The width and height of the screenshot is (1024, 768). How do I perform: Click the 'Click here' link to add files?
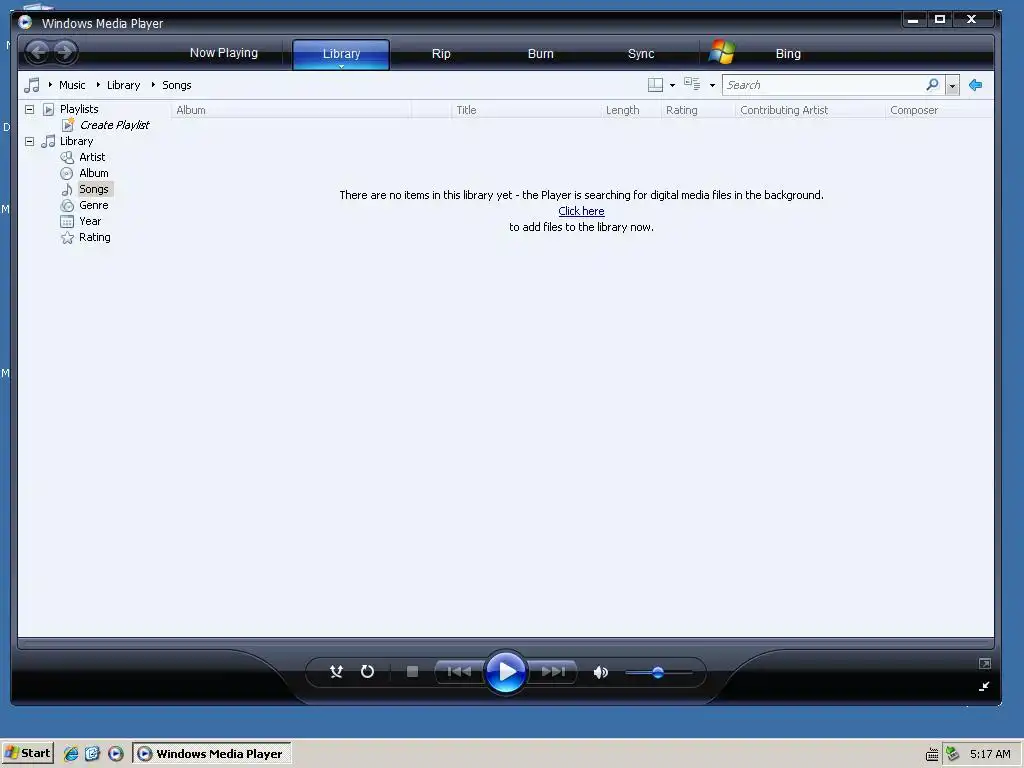(x=581, y=211)
